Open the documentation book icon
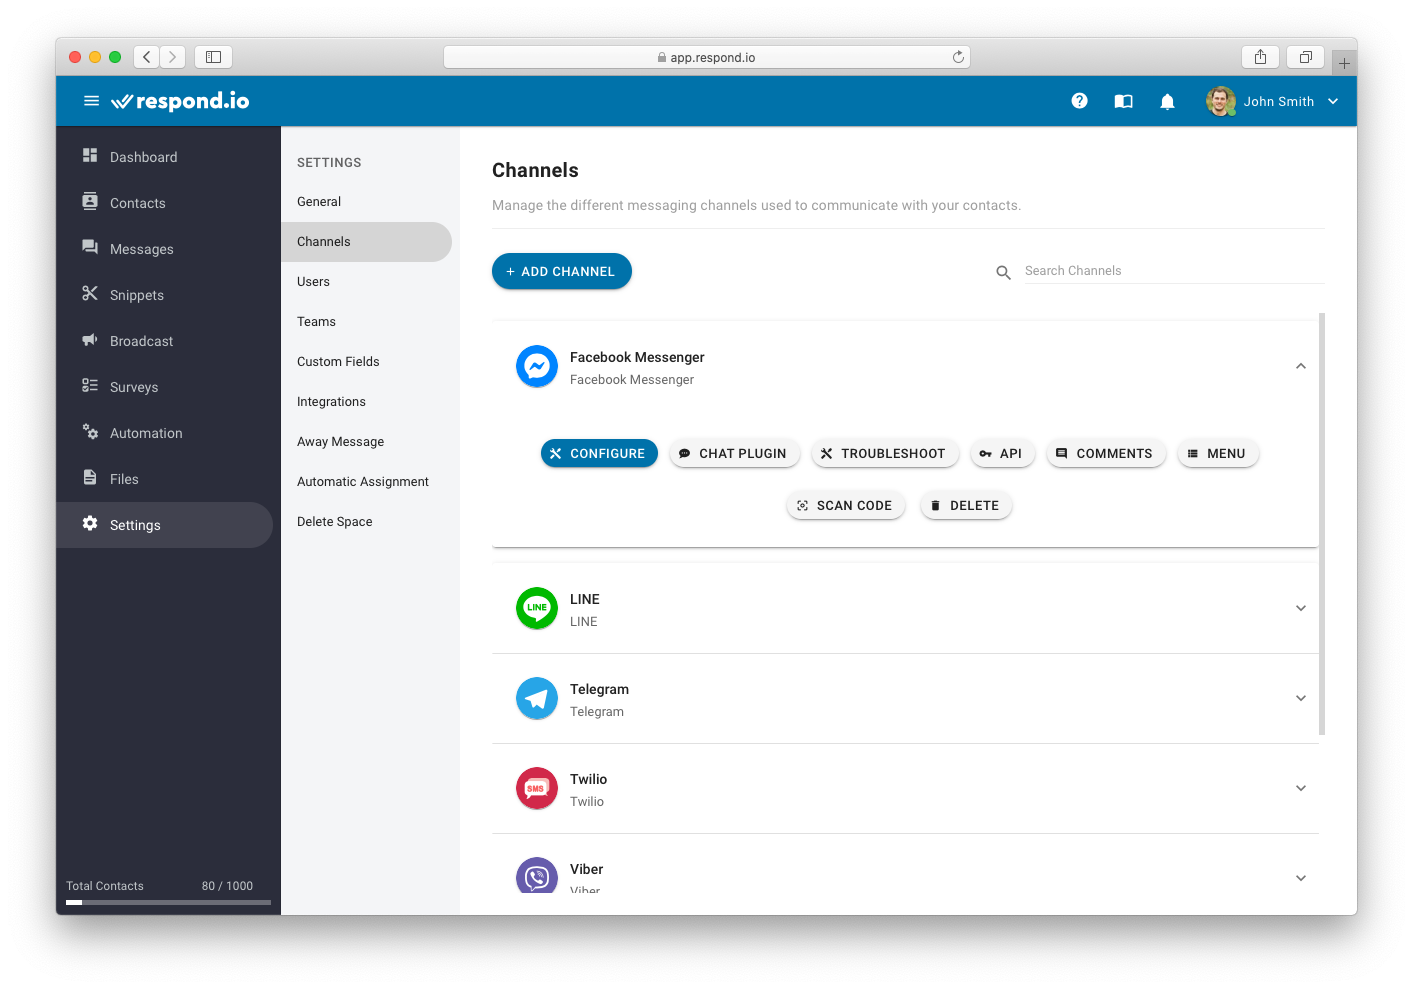The width and height of the screenshot is (1413, 989). [1123, 101]
